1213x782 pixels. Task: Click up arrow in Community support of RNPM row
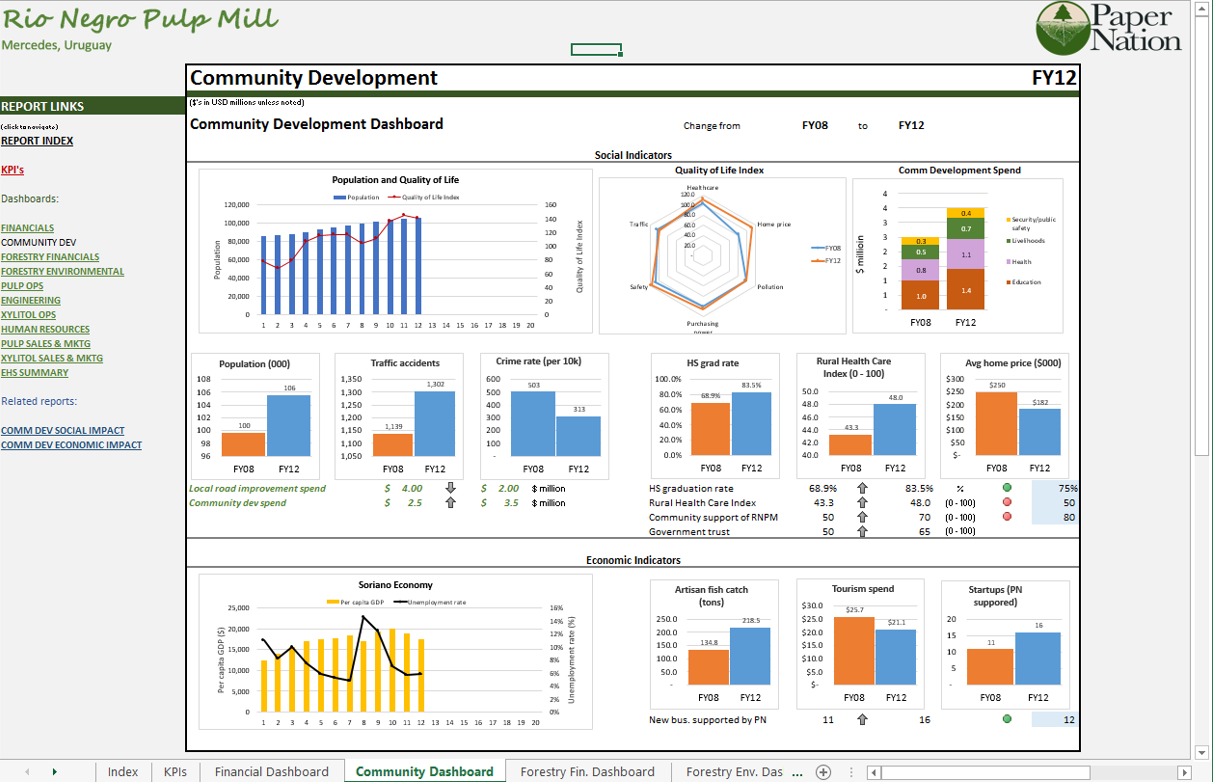[x=863, y=517]
